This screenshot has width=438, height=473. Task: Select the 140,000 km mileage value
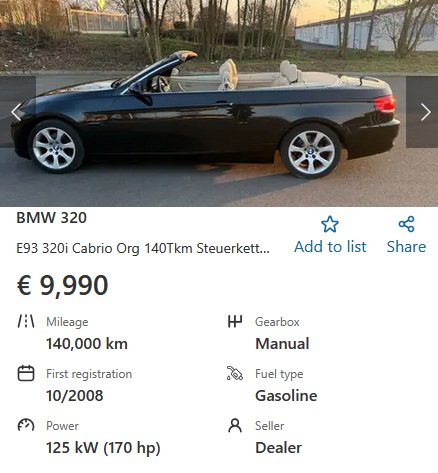pyautogui.click(x=87, y=344)
